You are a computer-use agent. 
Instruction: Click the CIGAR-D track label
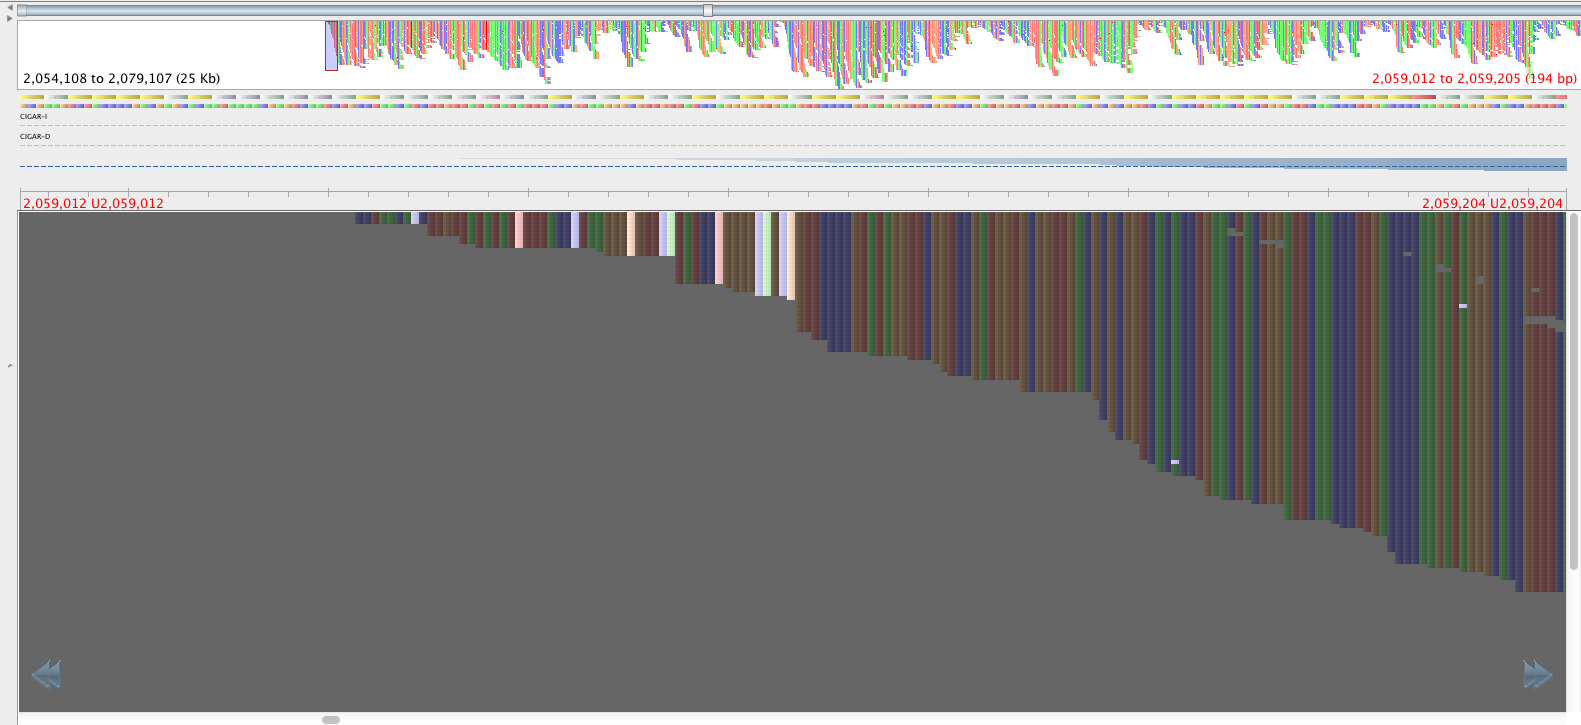34,136
